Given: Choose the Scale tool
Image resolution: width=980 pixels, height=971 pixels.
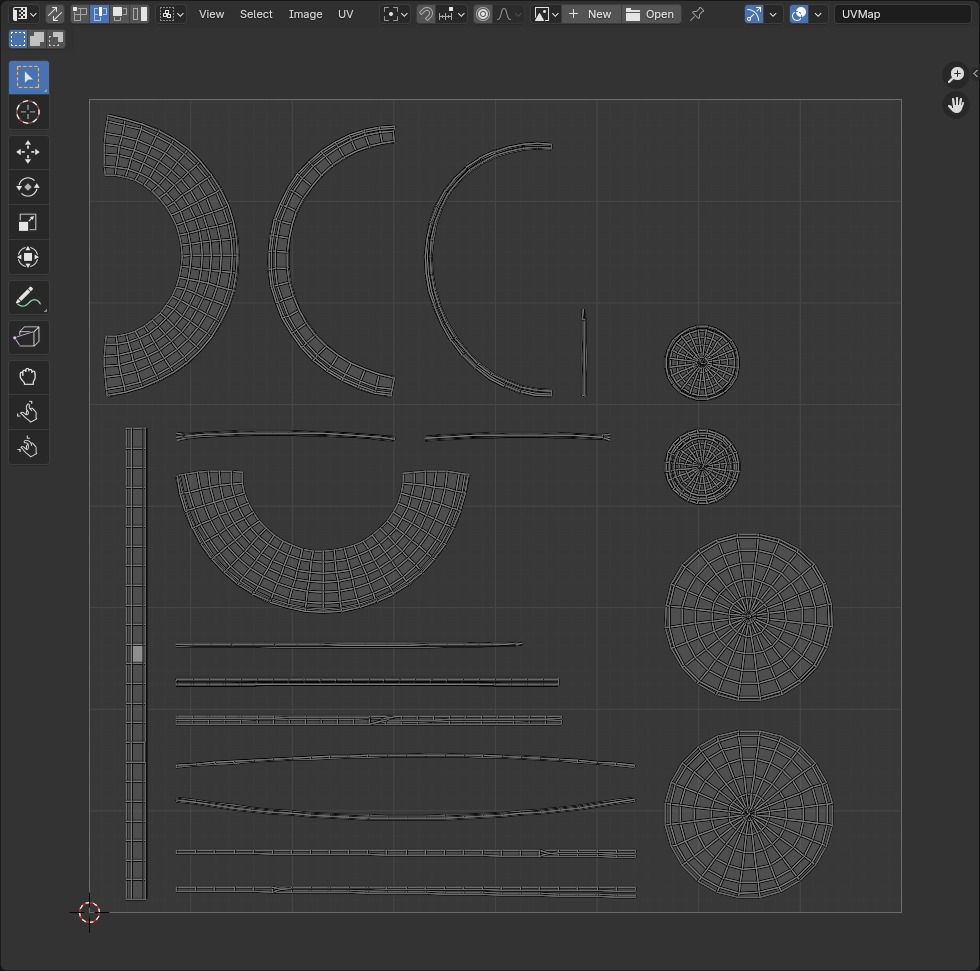Looking at the screenshot, I should (x=28, y=222).
